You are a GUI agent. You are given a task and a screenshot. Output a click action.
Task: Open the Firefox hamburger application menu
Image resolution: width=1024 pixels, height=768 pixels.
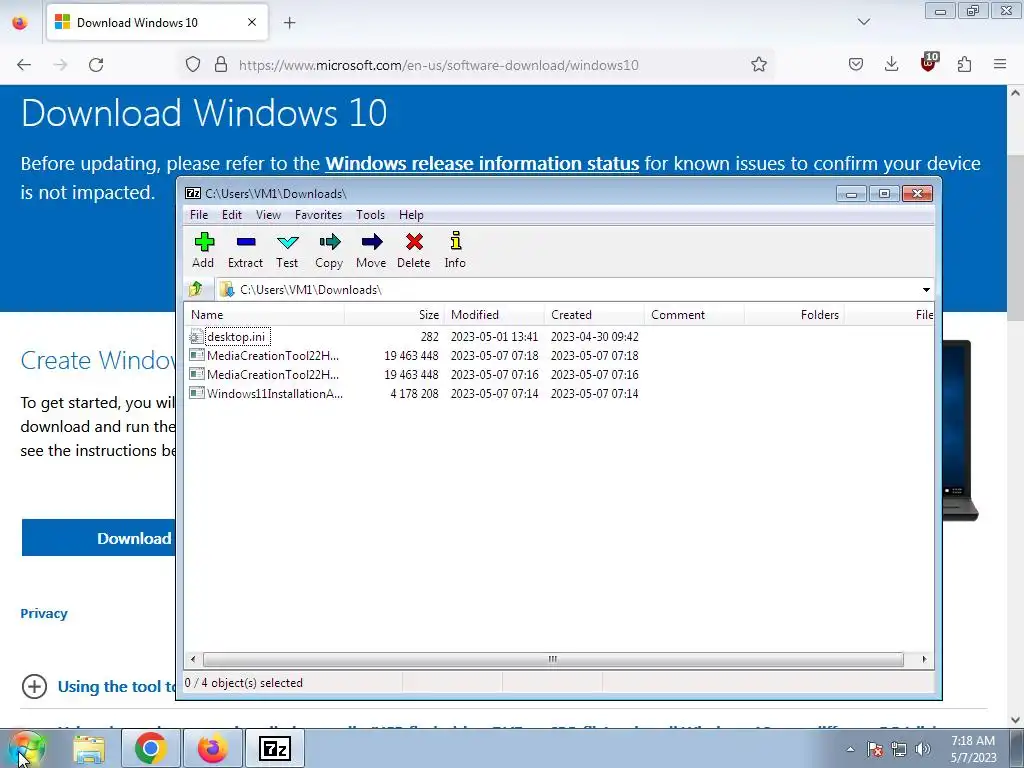tap(1000, 65)
